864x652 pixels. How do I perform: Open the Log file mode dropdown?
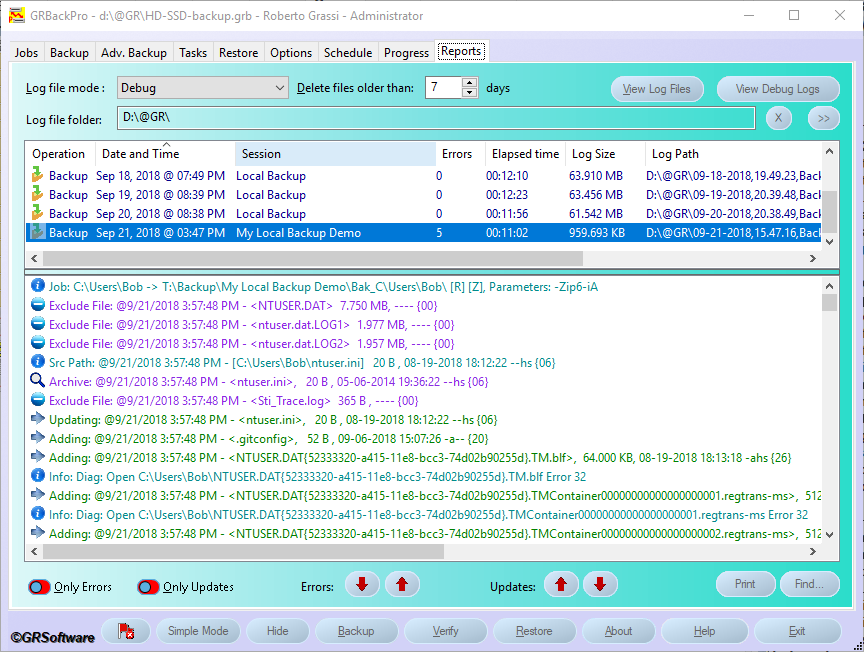[202, 88]
